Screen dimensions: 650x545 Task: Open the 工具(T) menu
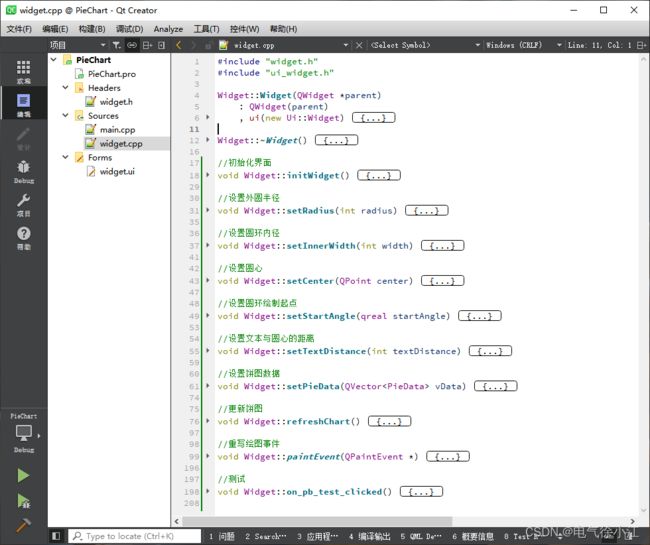pos(206,29)
